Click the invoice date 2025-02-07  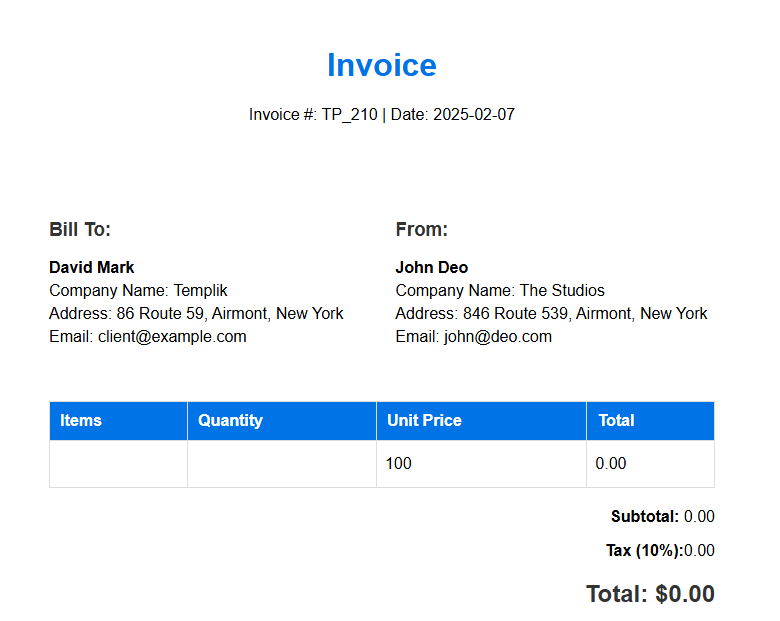tap(474, 114)
